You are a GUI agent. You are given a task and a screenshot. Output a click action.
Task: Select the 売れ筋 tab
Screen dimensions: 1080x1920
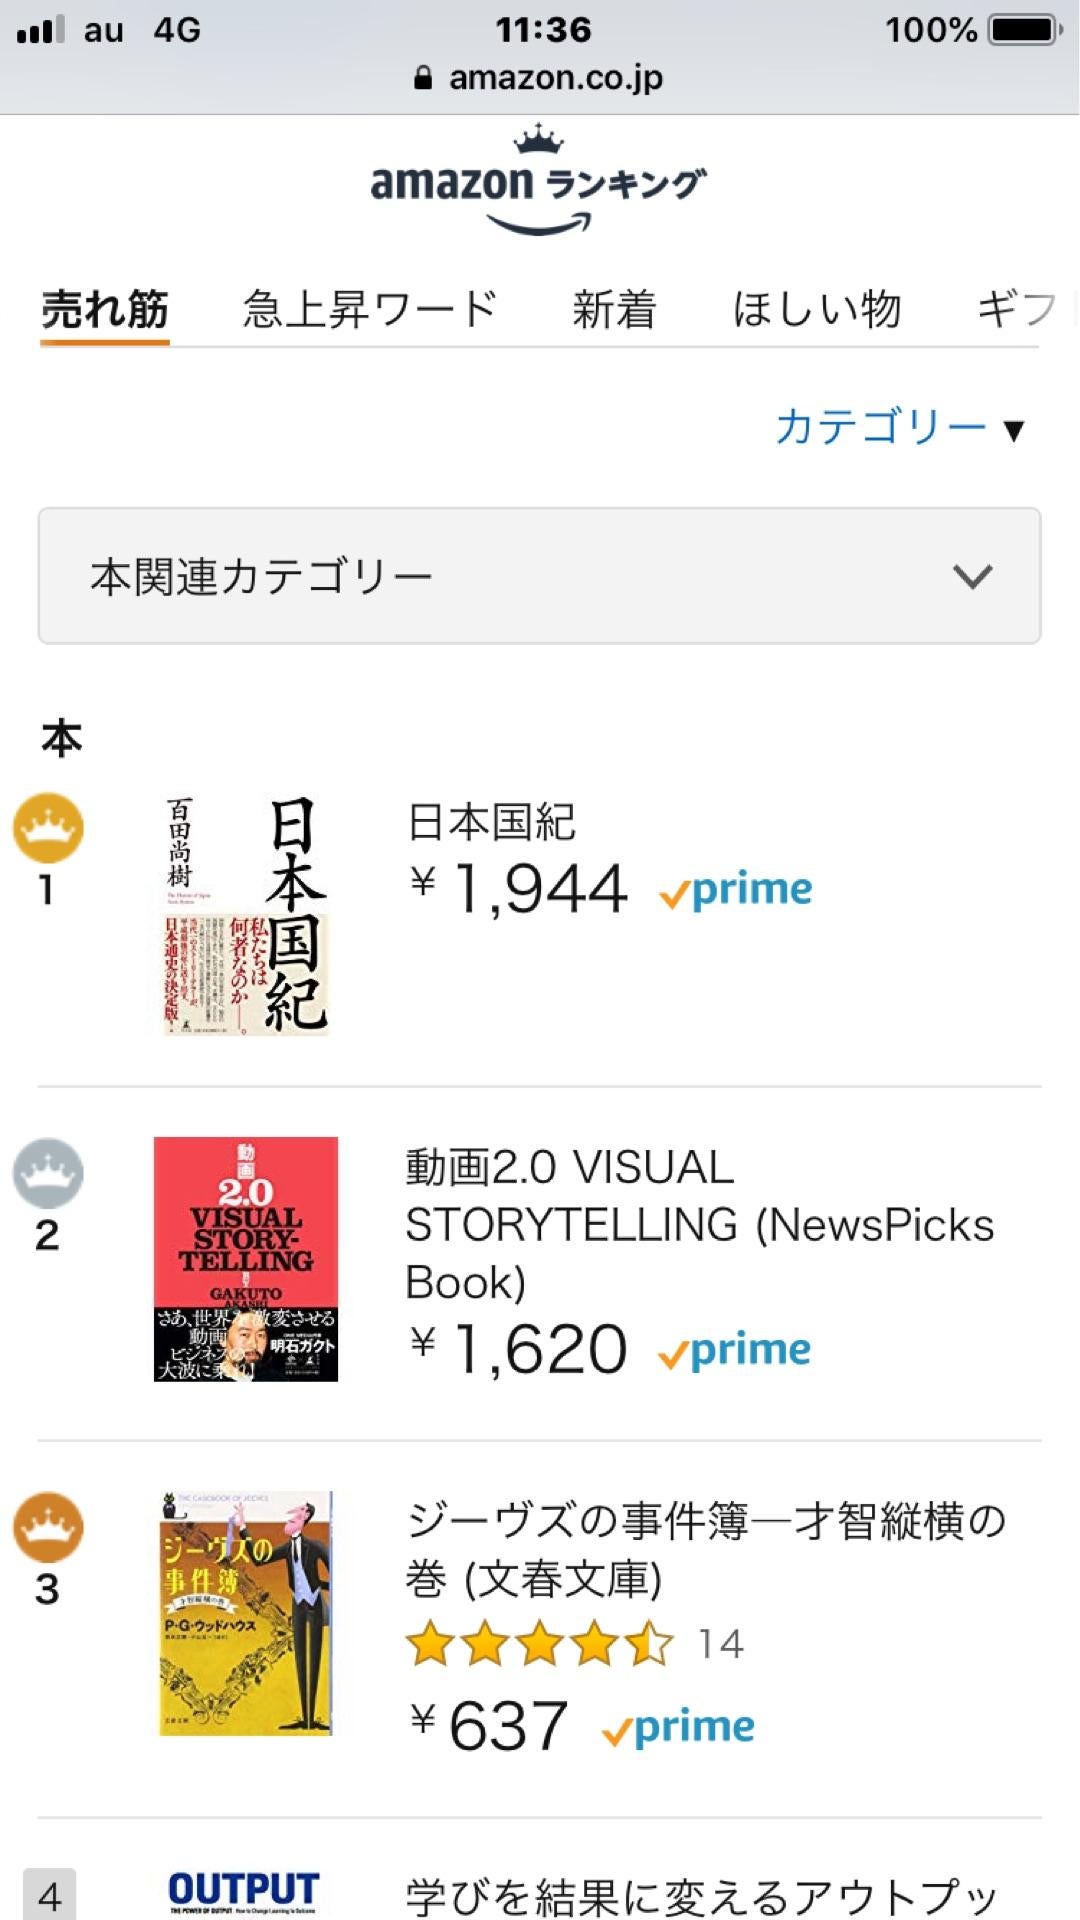[105, 309]
